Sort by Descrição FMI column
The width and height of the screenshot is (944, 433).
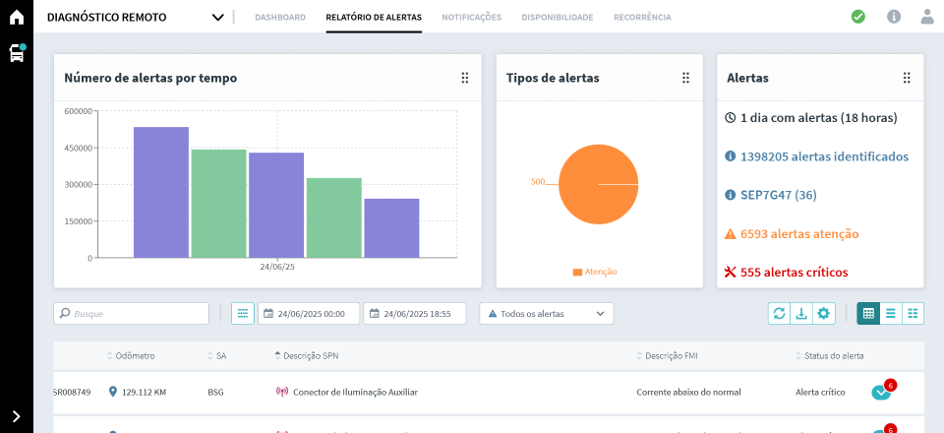coord(667,356)
